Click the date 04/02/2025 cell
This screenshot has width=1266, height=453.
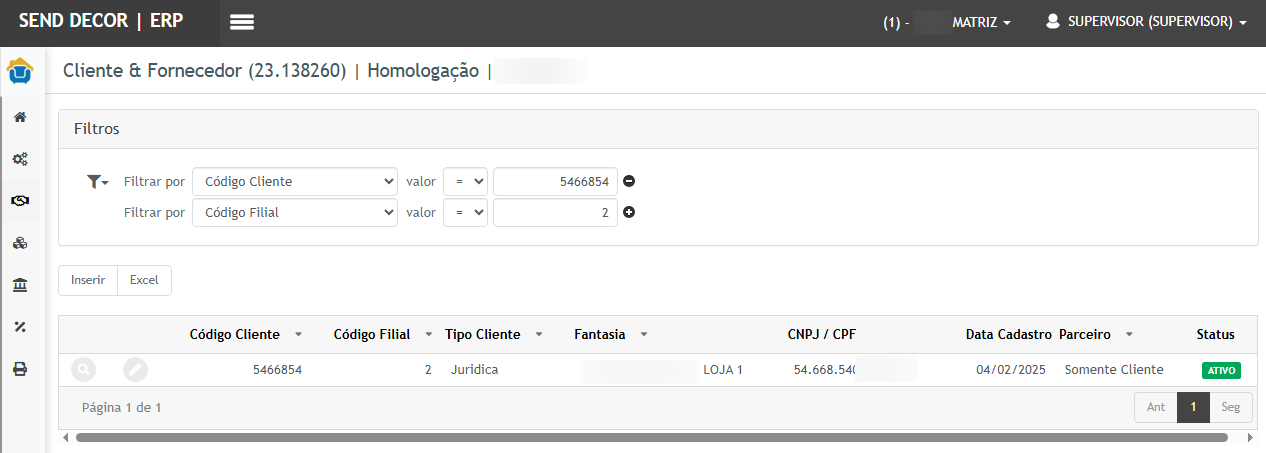(x=1011, y=370)
